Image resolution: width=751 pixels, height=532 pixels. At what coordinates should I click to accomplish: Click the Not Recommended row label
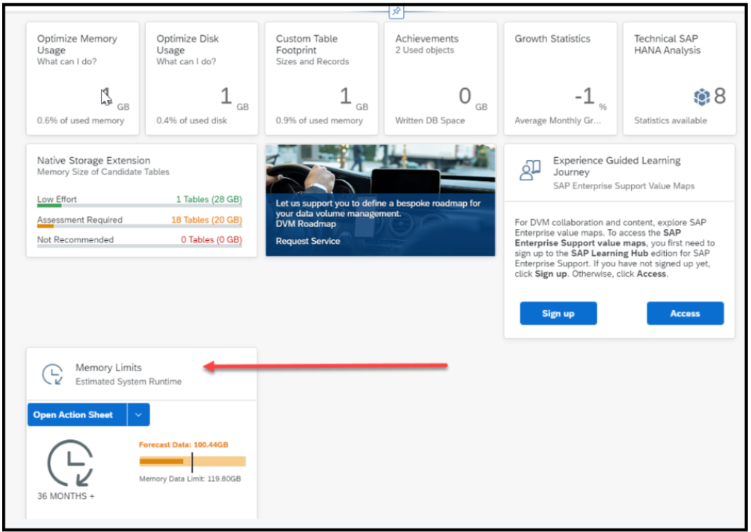tap(75, 239)
